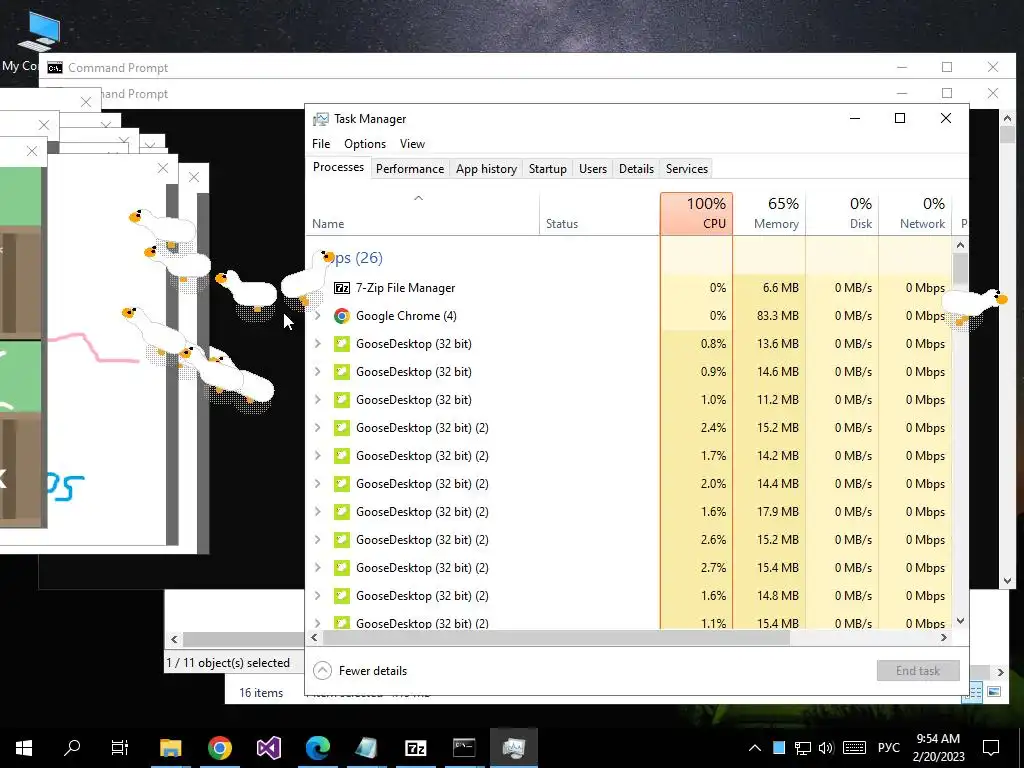Image resolution: width=1024 pixels, height=768 pixels.
Task: Open Microsoft Edge from taskbar
Action: pos(318,748)
